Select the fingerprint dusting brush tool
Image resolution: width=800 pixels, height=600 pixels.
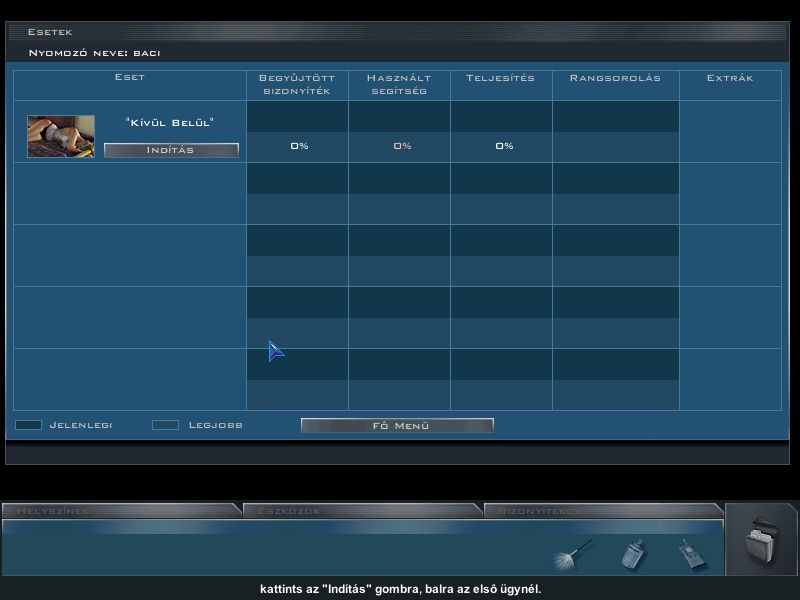(x=573, y=552)
